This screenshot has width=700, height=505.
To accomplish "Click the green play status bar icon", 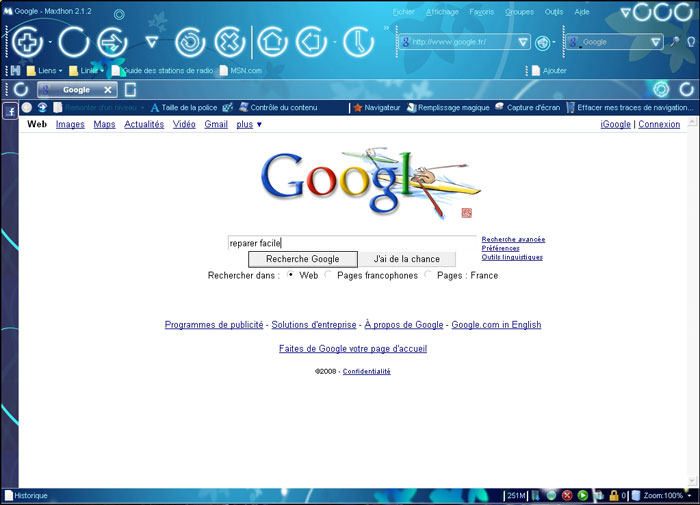I will pyautogui.click(x=583, y=495).
